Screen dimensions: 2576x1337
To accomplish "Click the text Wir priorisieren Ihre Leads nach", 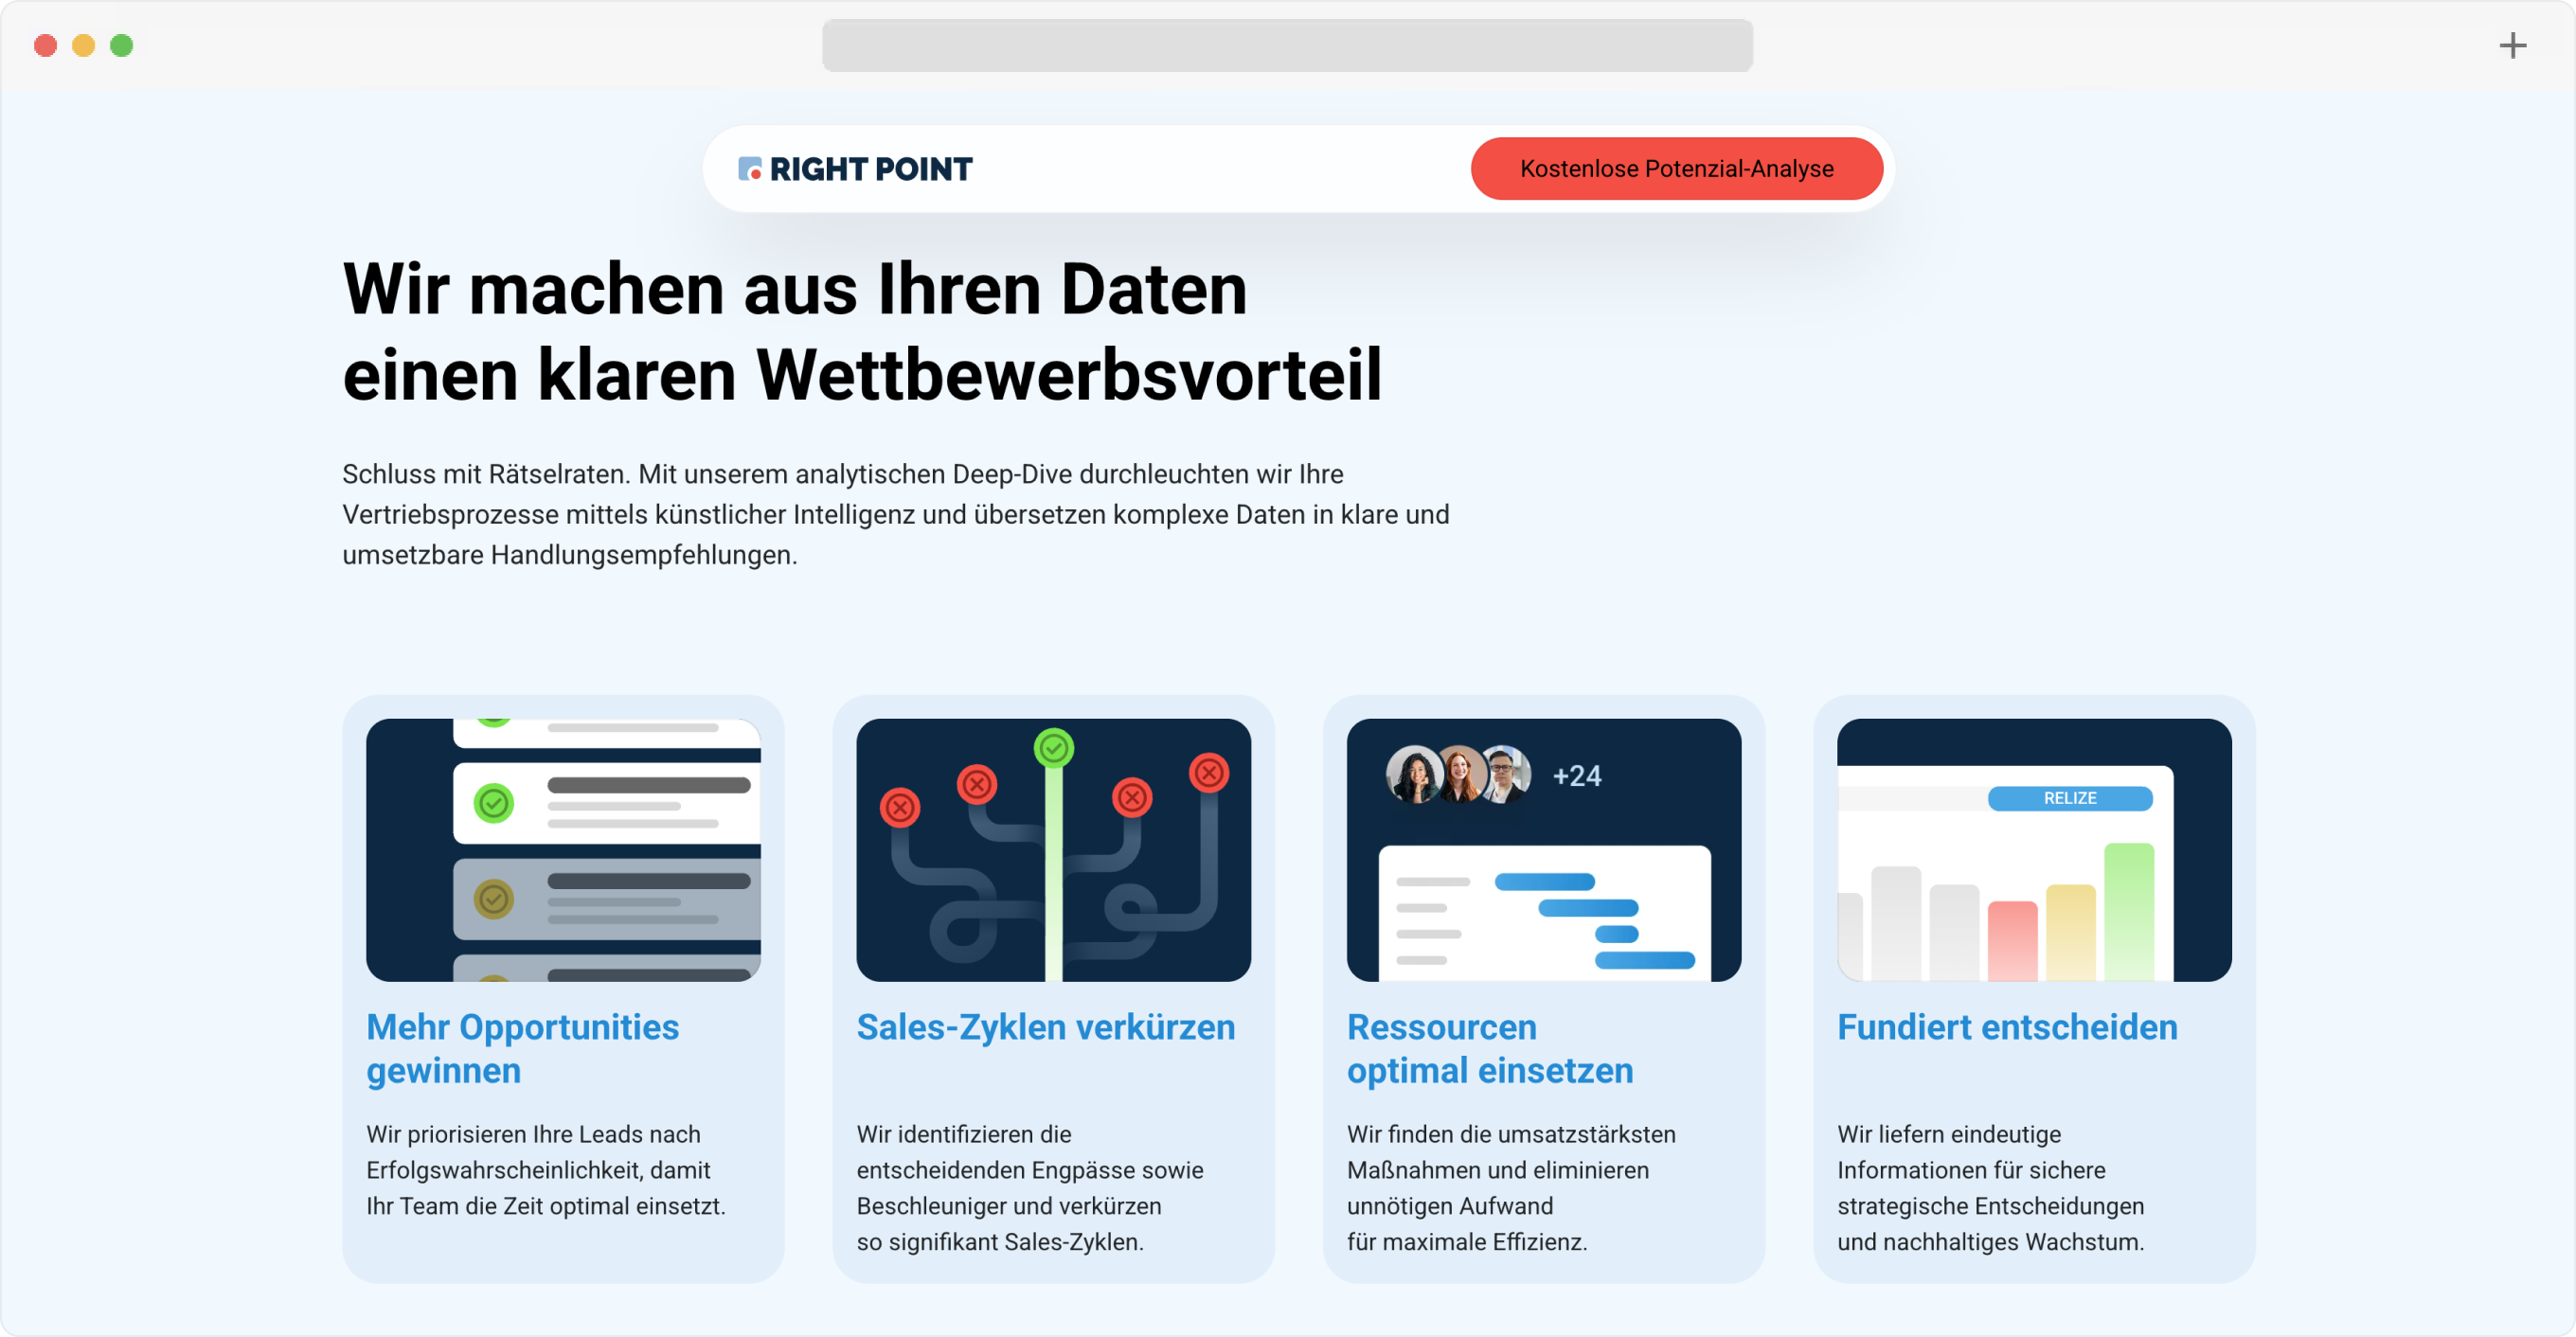I will [x=545, y=1169].
